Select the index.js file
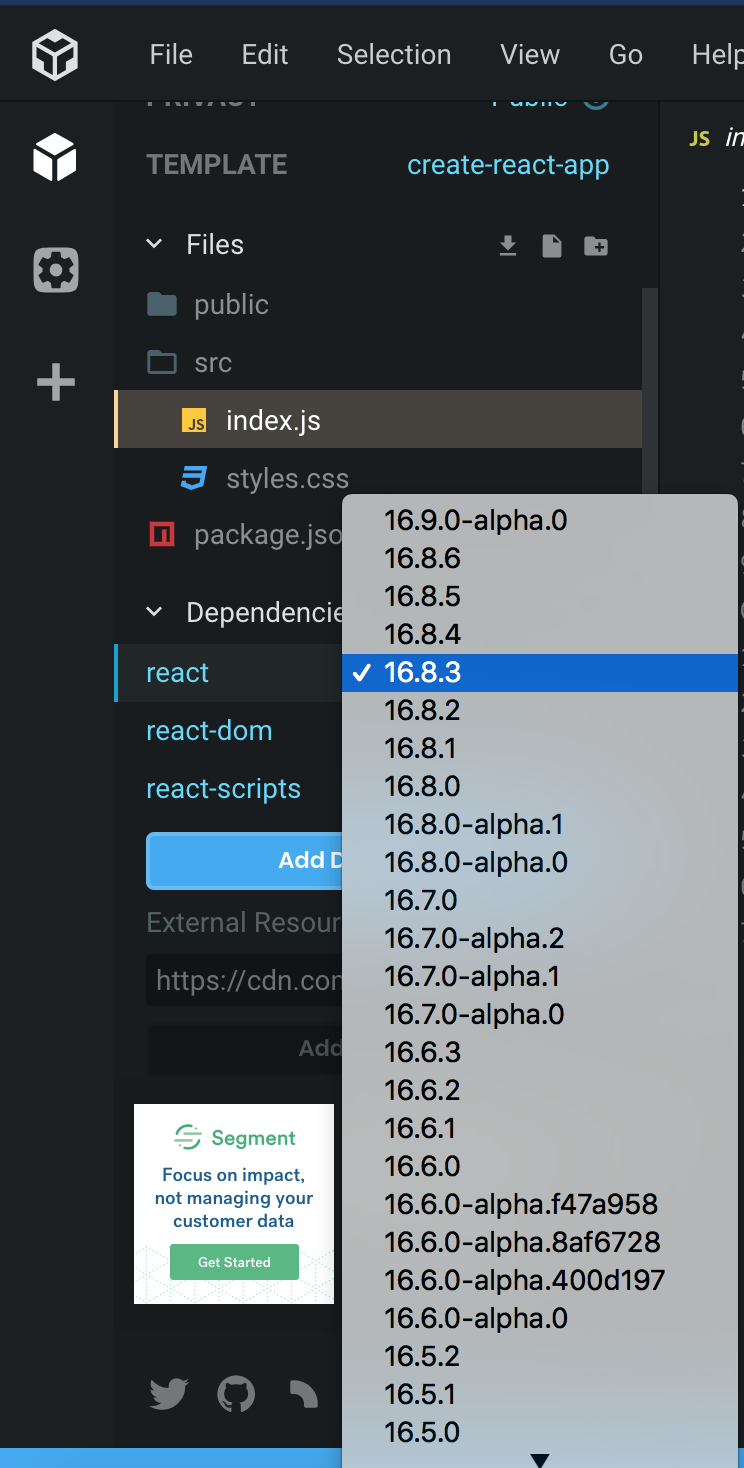 pos(379,420)
